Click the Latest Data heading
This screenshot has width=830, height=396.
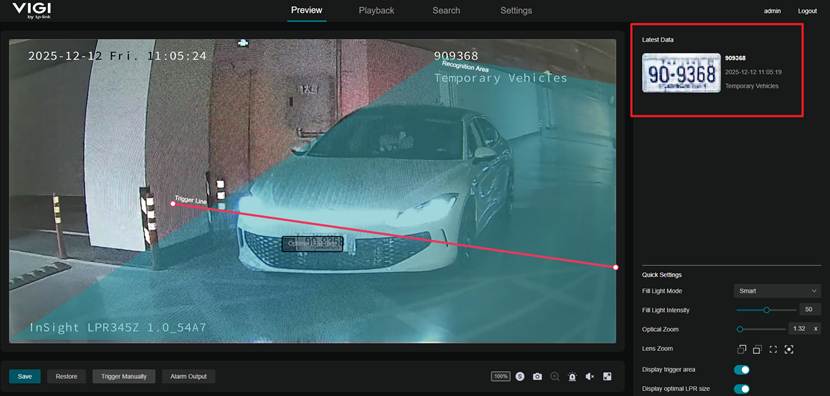[x=658, y=40]
